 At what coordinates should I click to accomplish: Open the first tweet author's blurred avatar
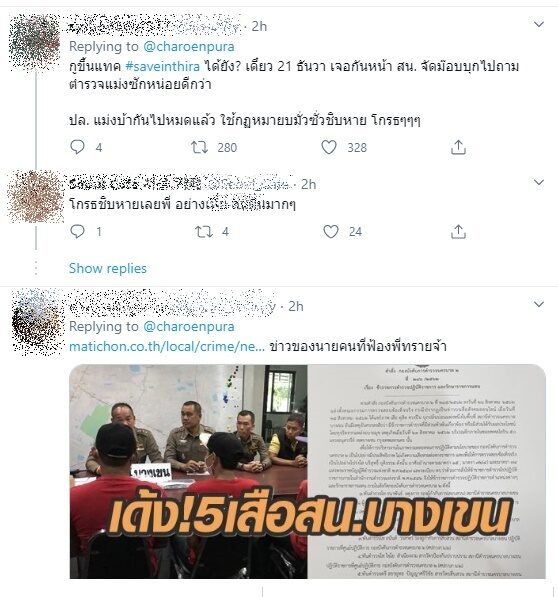click(x=35, y=42)
